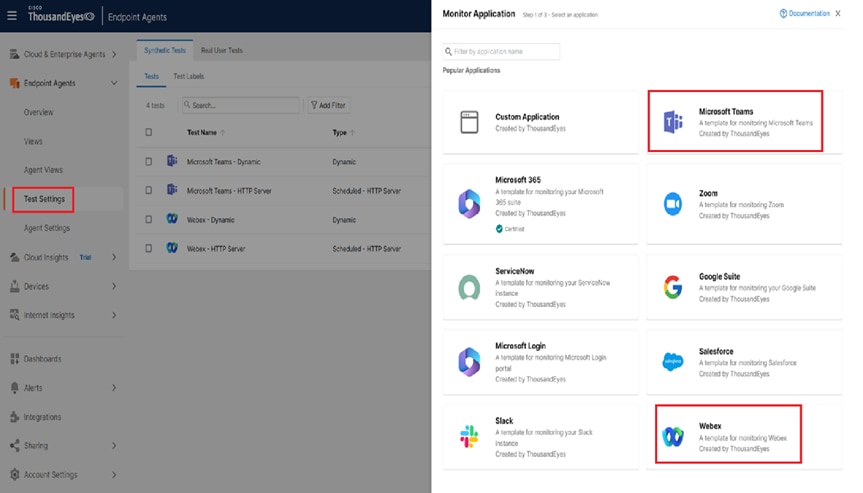Click the Add Filter button
The width and height of the screenshot is (863, 493).
coord(329,105)
